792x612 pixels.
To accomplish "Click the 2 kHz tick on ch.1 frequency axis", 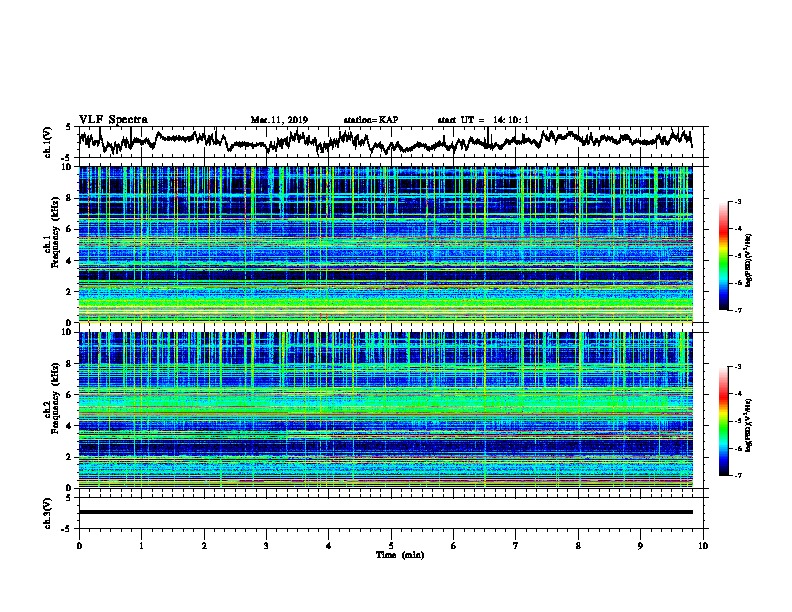I will (70, 292).
